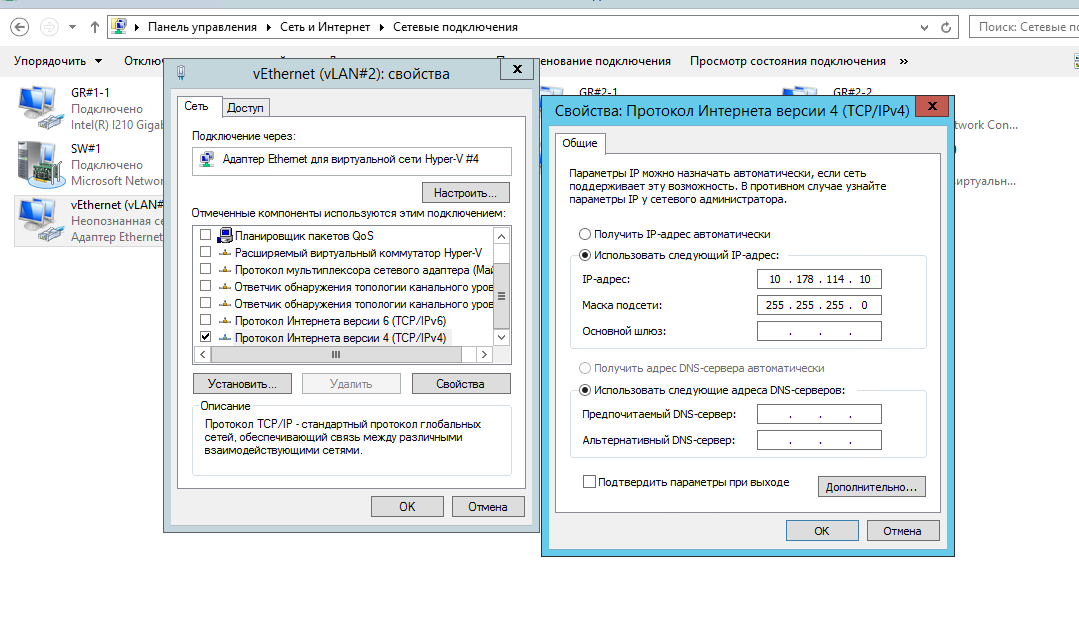1079x627 pixels.
Task: Check 'Подтвердить параметры при выходе'
Action: [589, 482]
